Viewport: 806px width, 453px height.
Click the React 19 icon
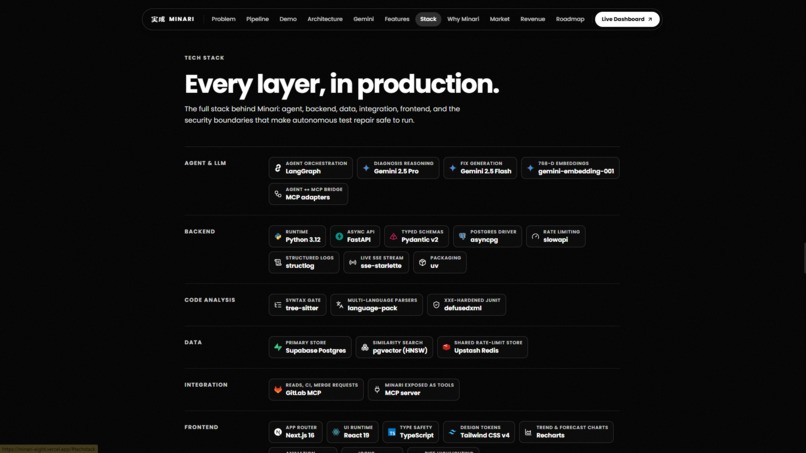pos(336,432)
